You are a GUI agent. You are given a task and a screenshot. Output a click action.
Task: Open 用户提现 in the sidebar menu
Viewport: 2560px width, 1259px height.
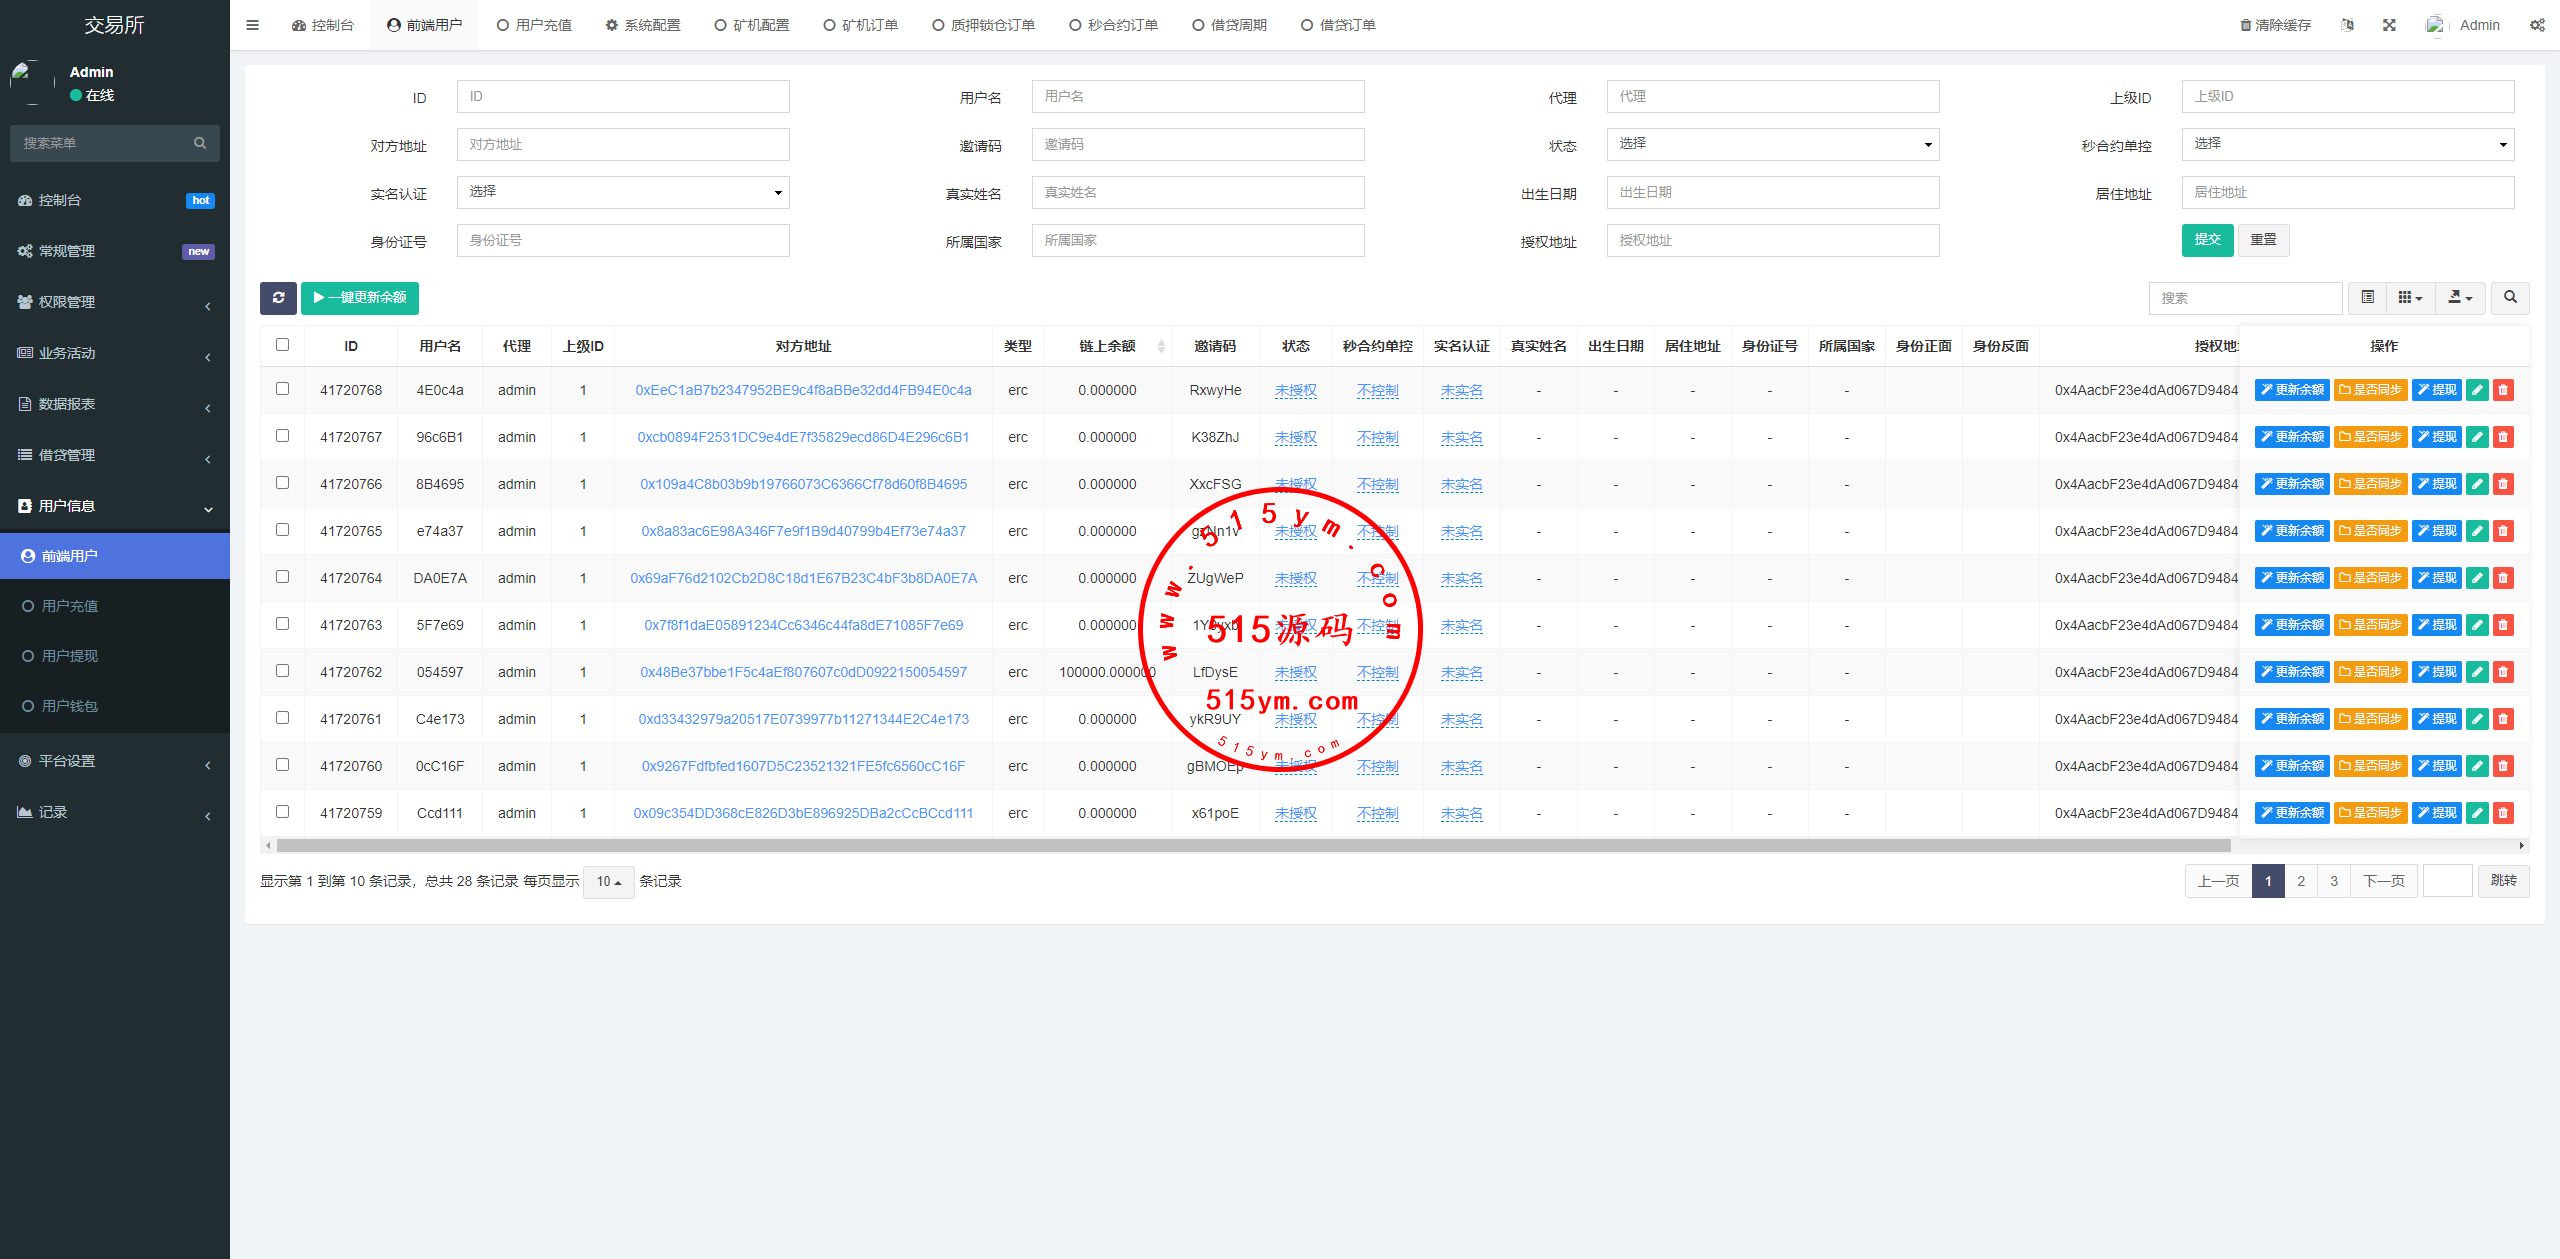[x=70, y=656]
